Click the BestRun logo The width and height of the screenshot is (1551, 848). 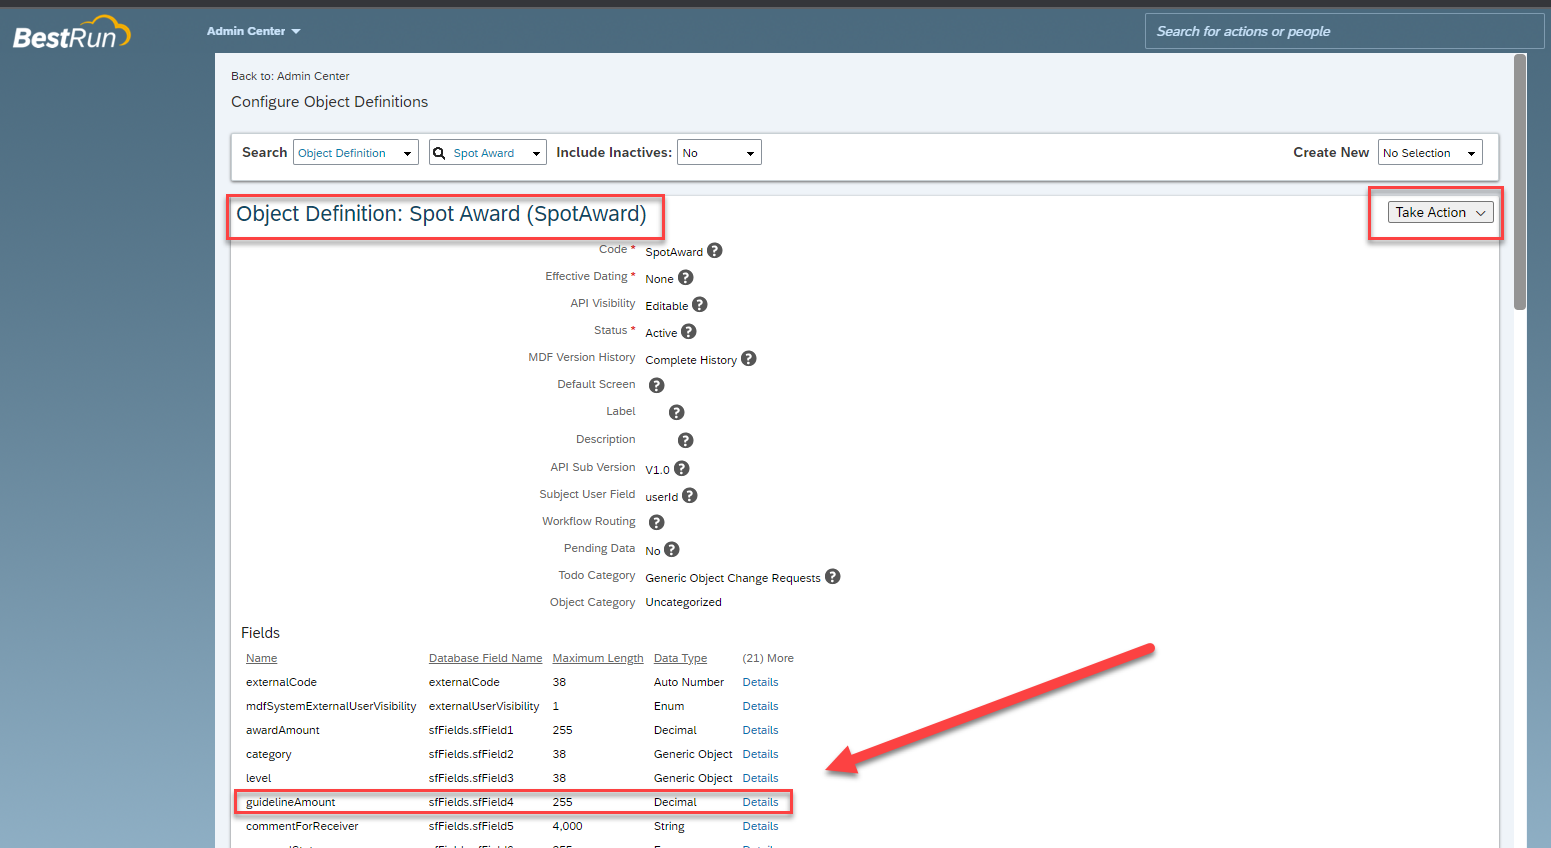pos(72,33)
